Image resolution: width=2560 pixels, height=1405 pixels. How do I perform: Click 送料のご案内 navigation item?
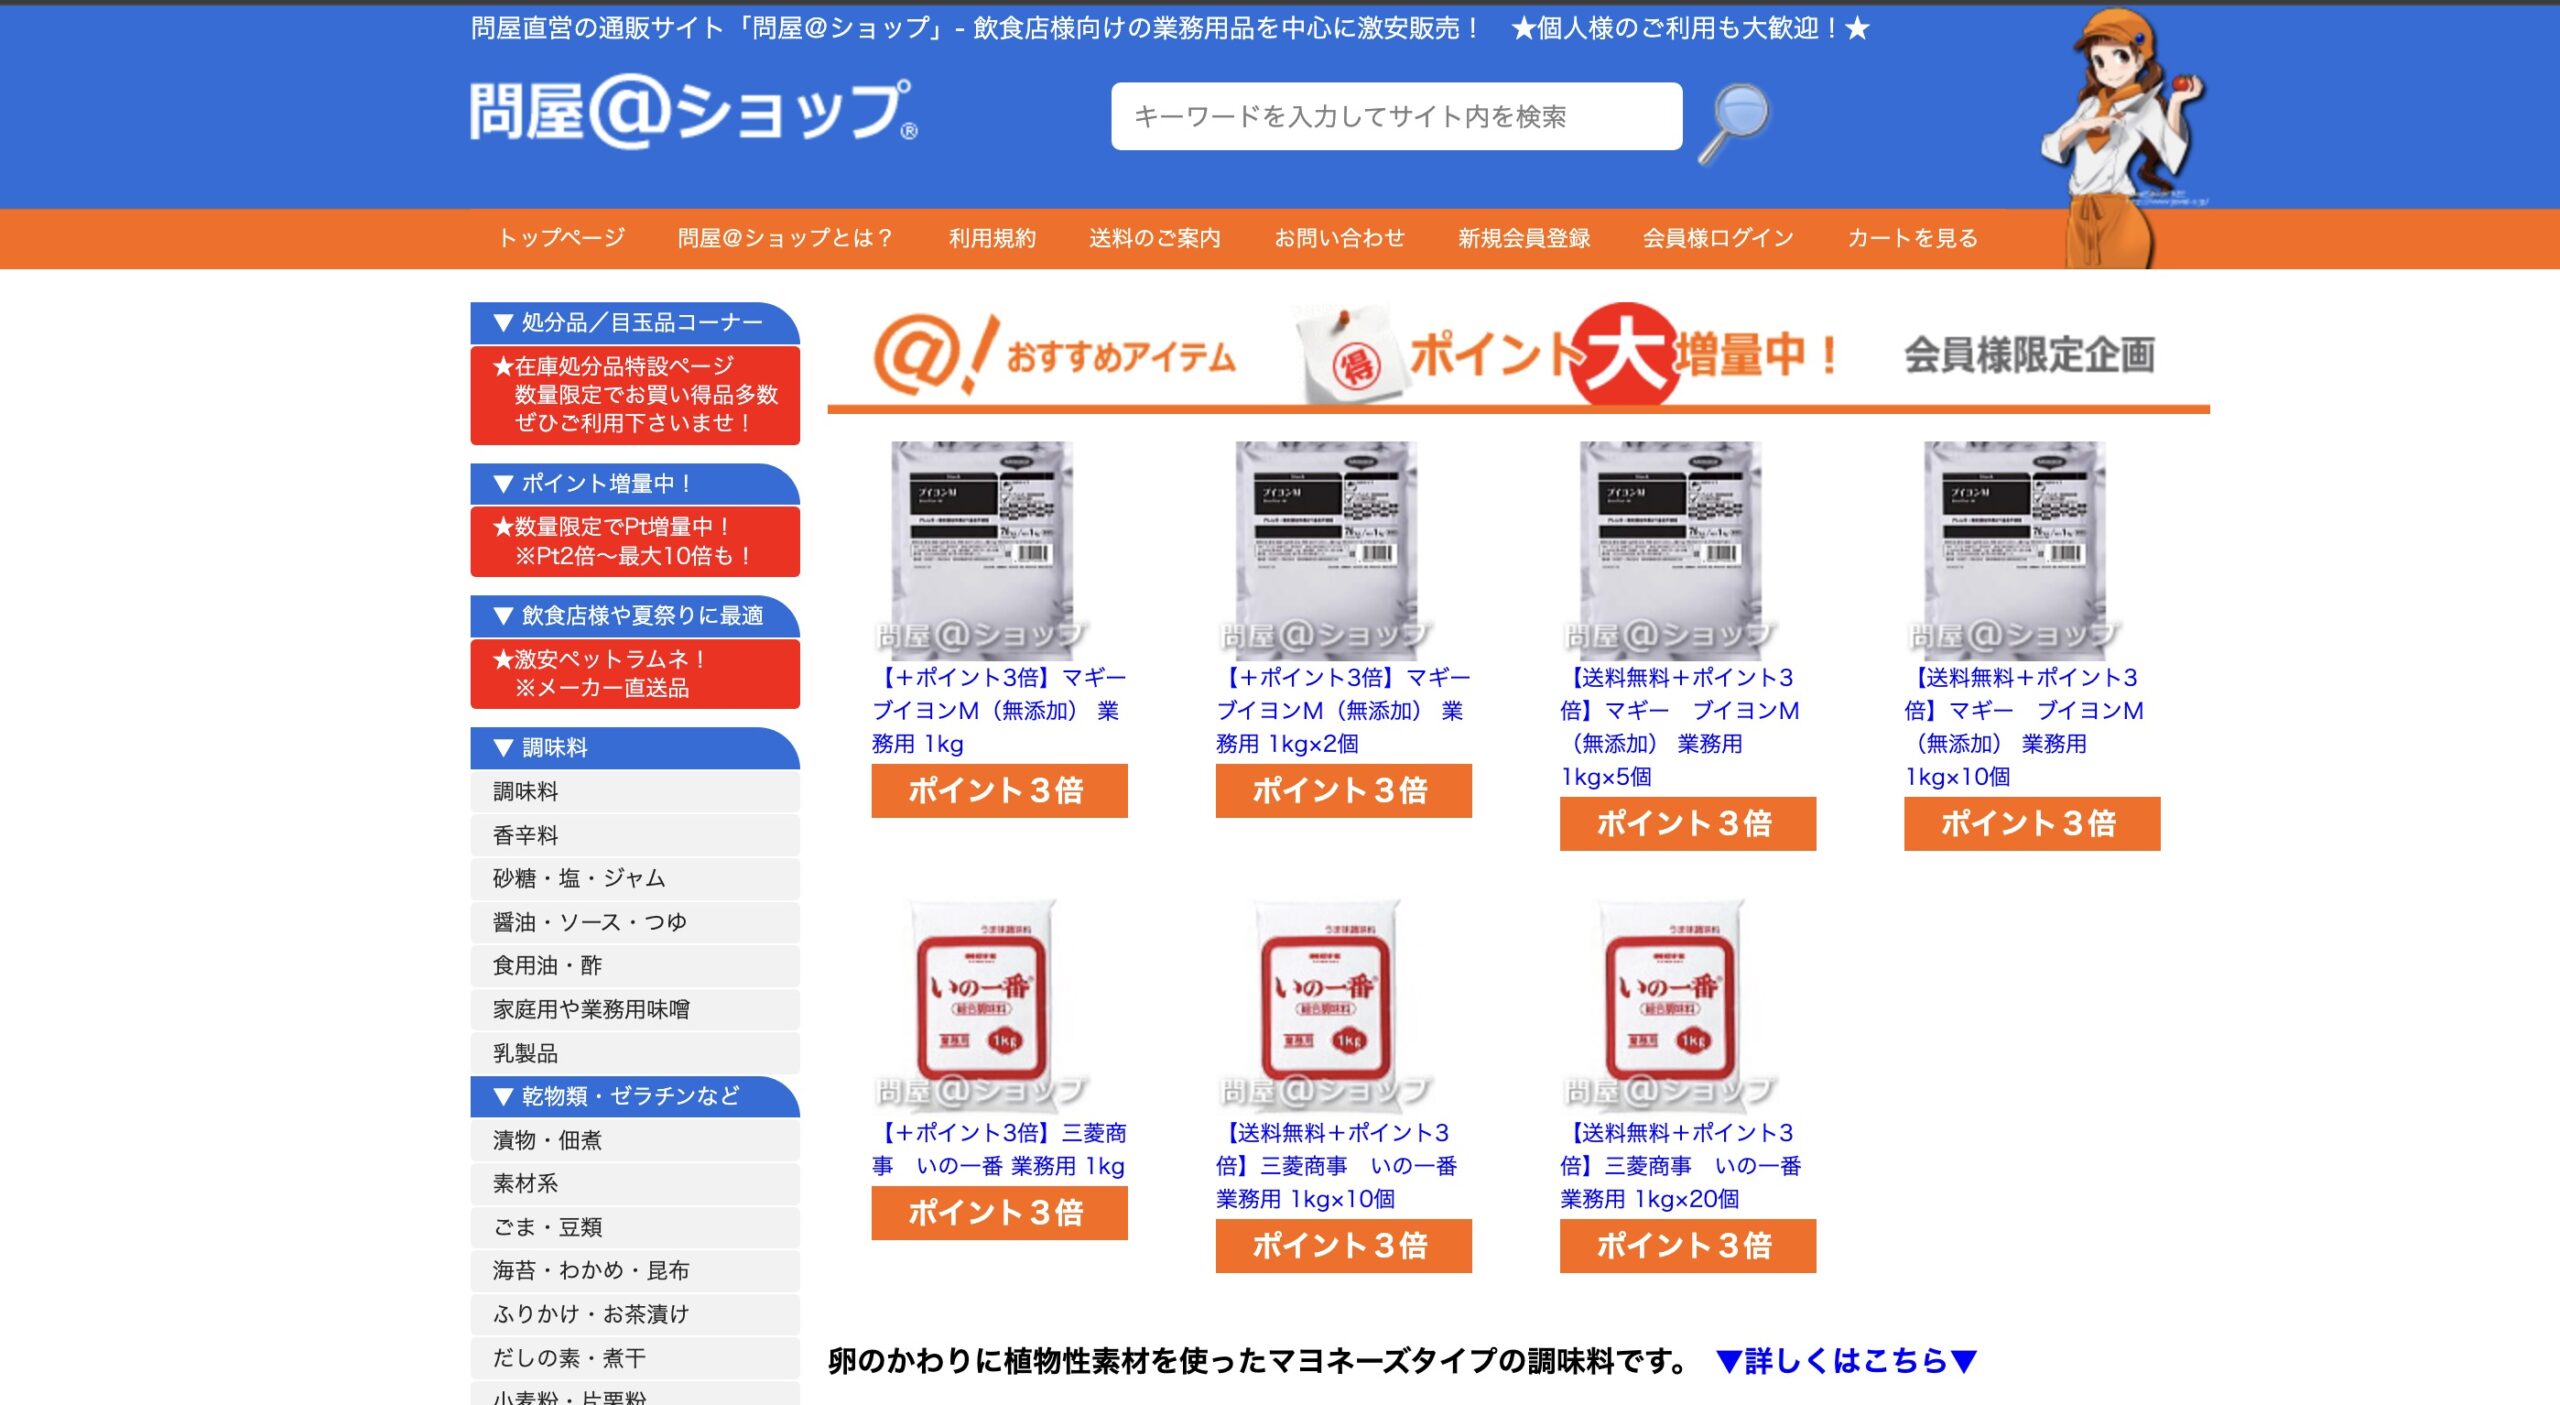coord(1154,238)
